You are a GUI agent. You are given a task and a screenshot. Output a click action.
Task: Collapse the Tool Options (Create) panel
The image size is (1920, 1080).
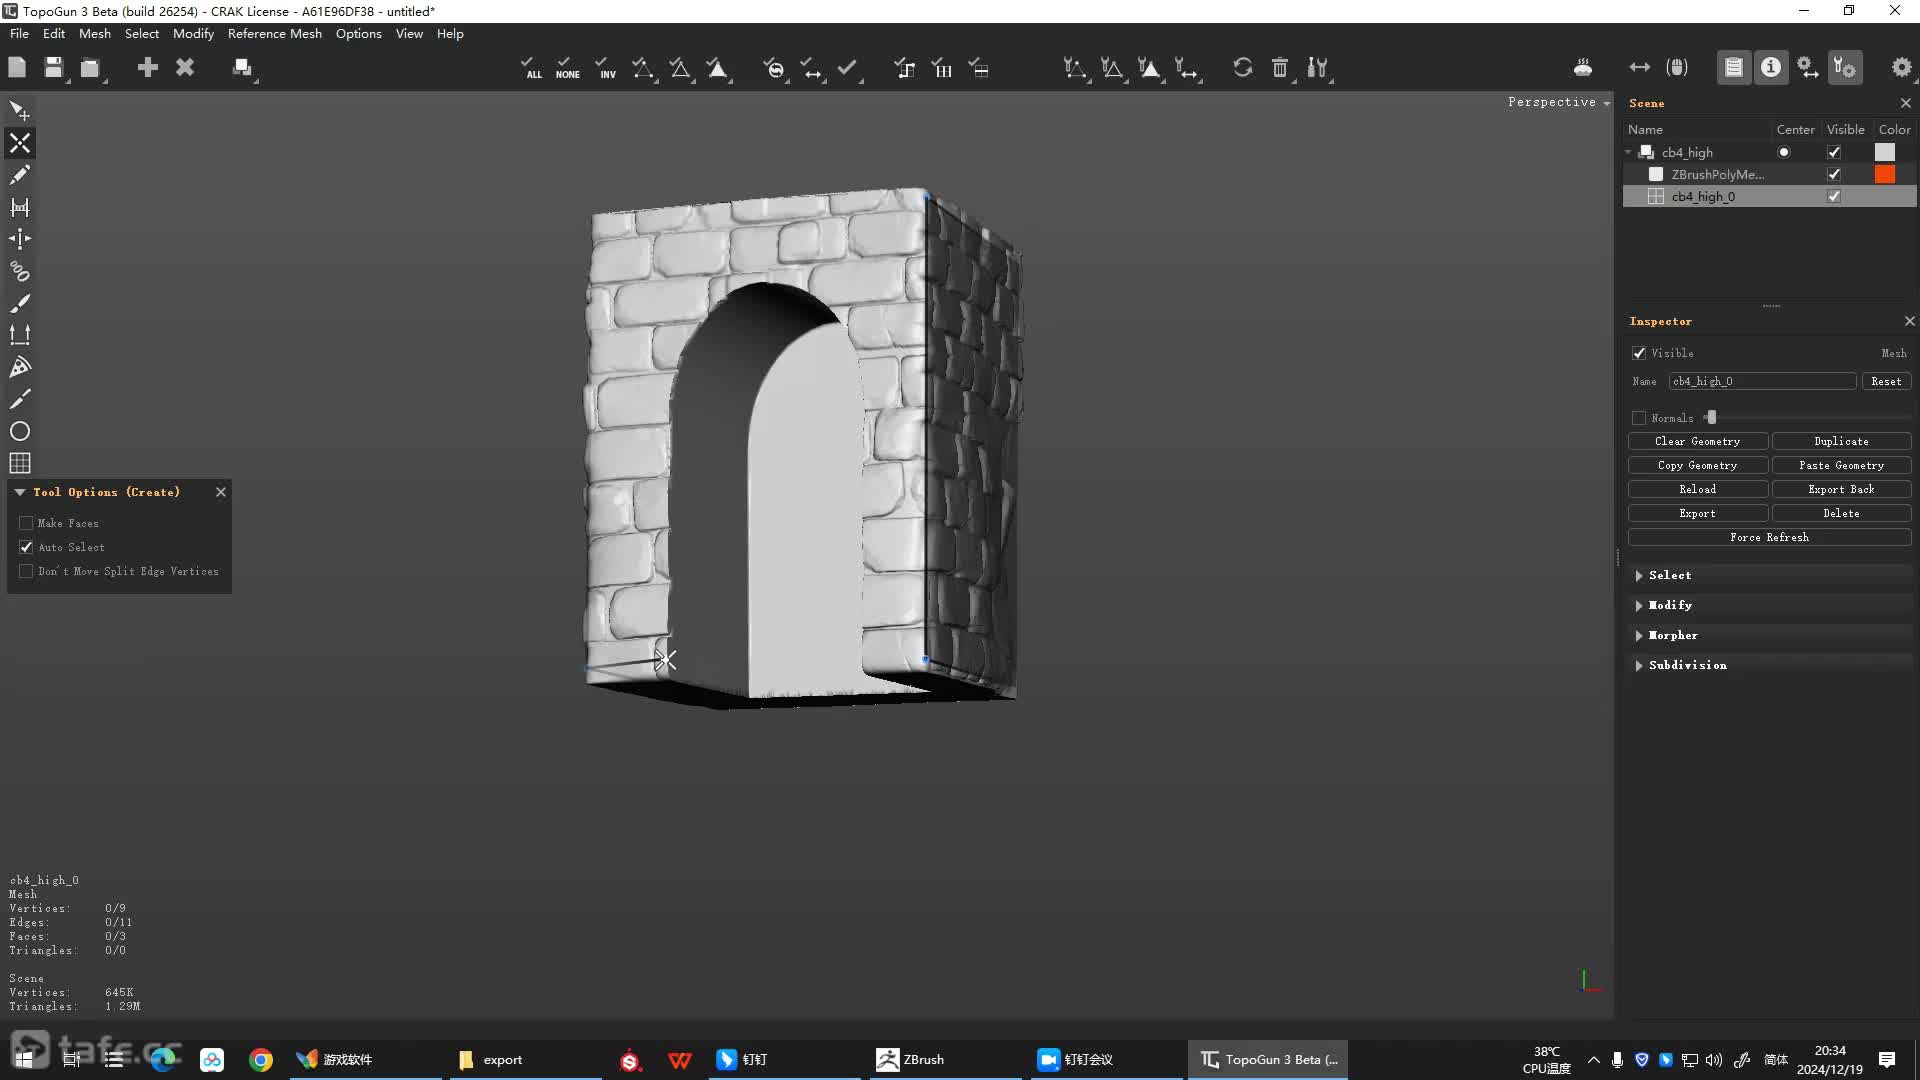pyautogui.click(x=20, y=492)
